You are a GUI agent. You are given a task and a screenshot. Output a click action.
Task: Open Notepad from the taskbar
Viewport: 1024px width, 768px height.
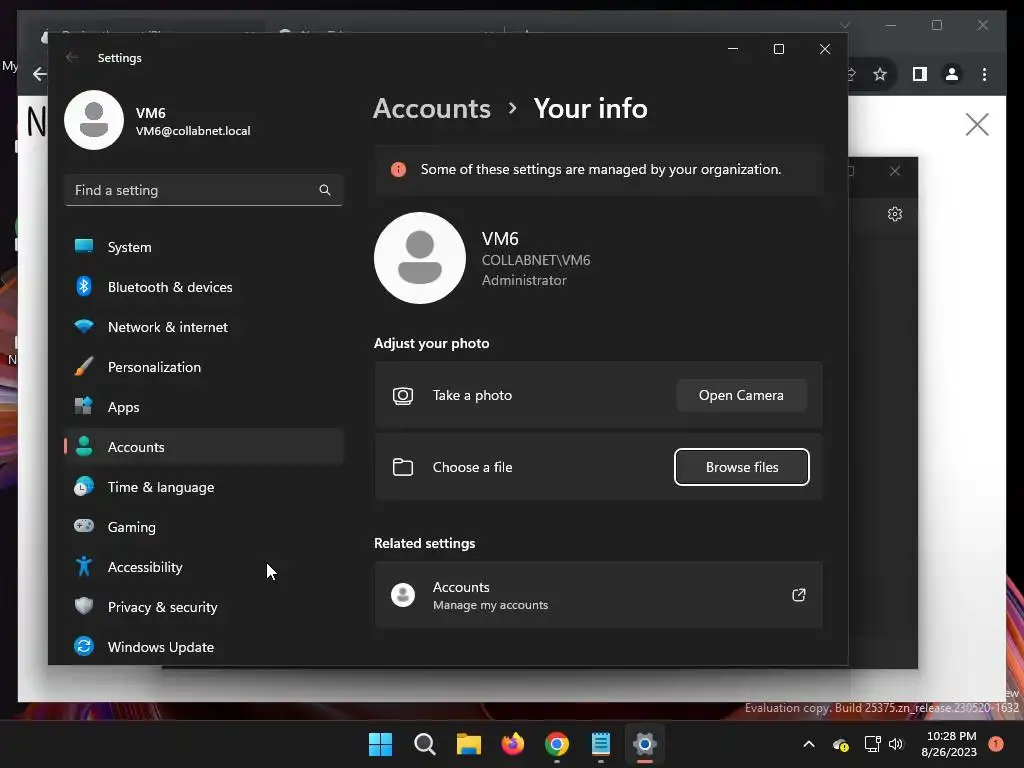(601, 744)
